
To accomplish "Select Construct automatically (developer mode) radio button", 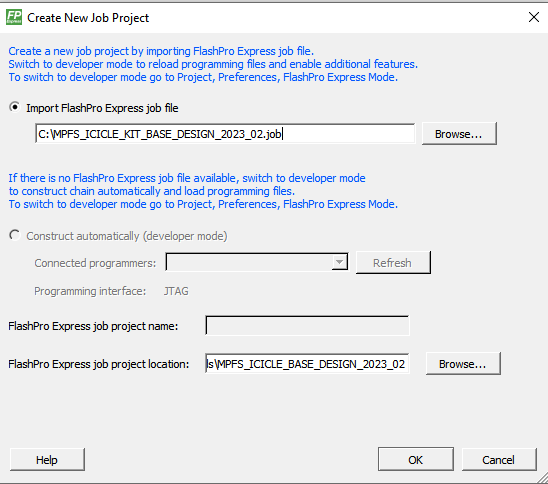I will (15, 236).
